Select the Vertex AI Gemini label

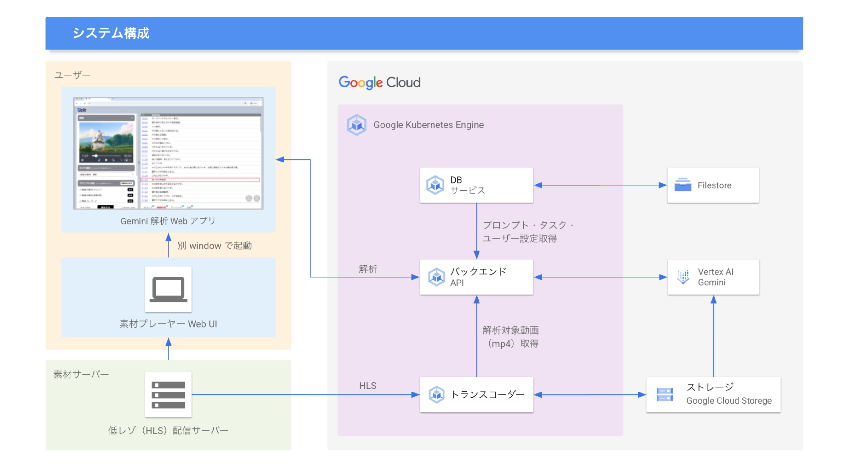[x=715, y=277]
